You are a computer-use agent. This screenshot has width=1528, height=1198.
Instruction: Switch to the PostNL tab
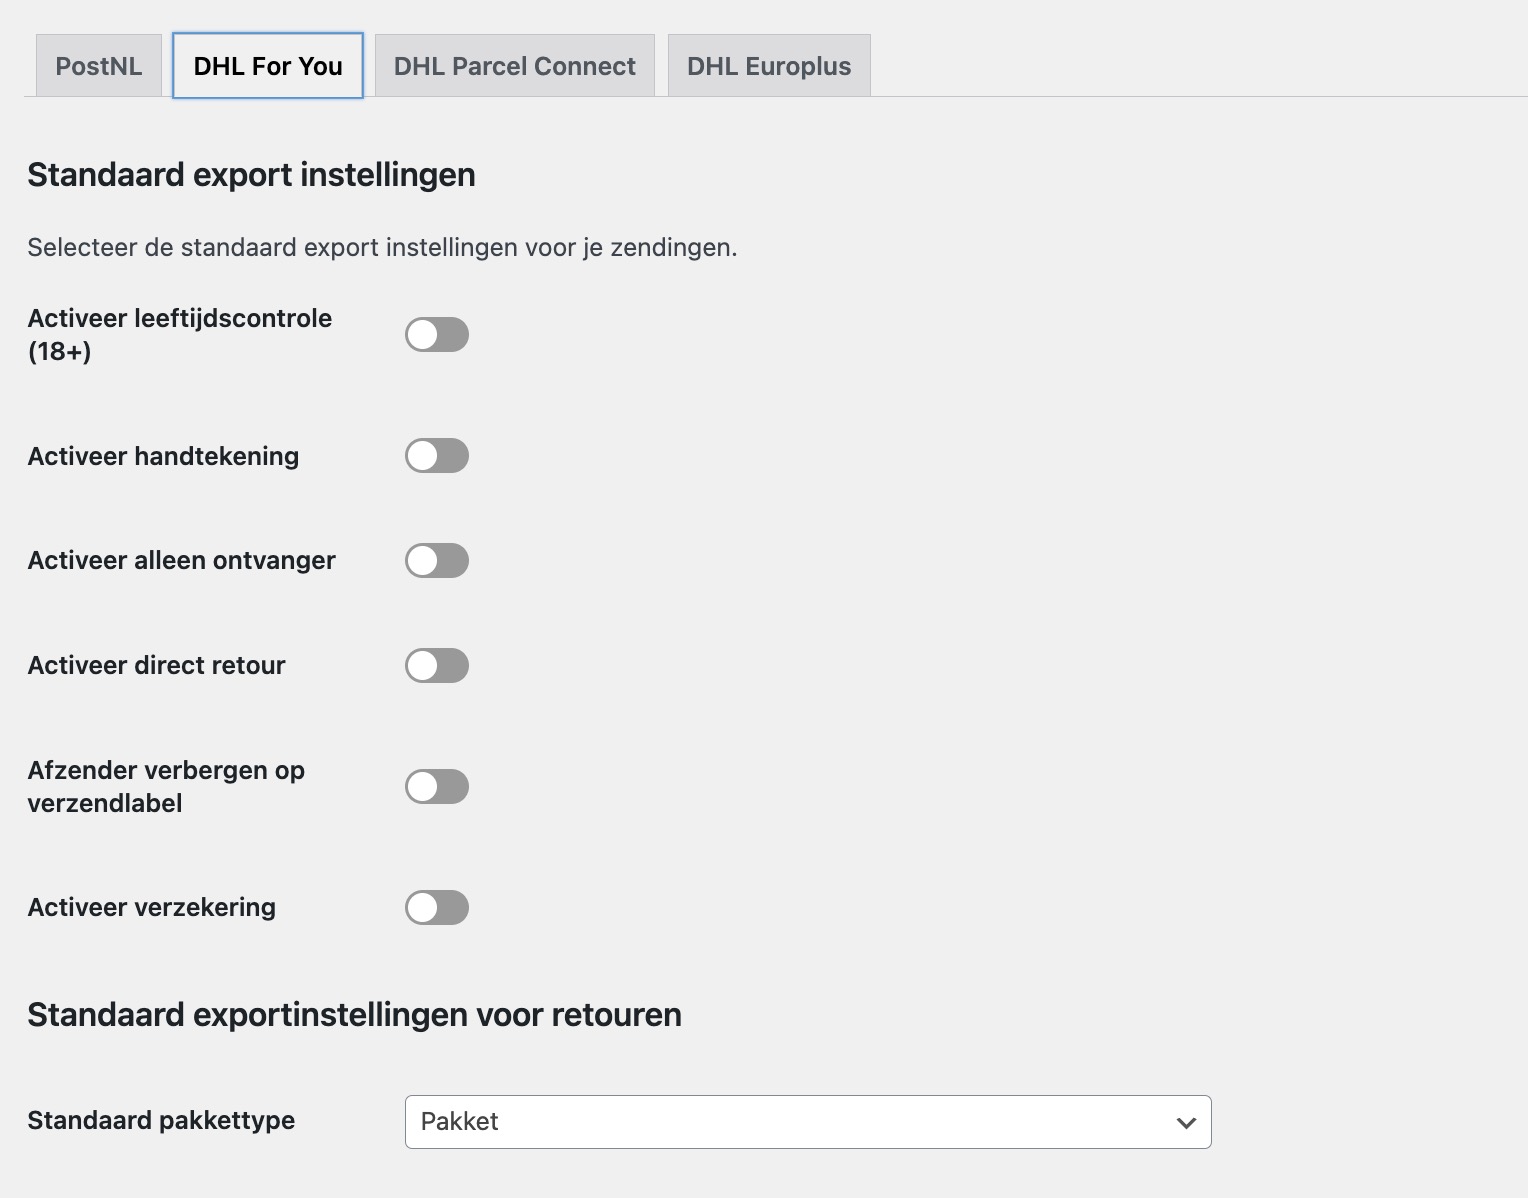97,65
